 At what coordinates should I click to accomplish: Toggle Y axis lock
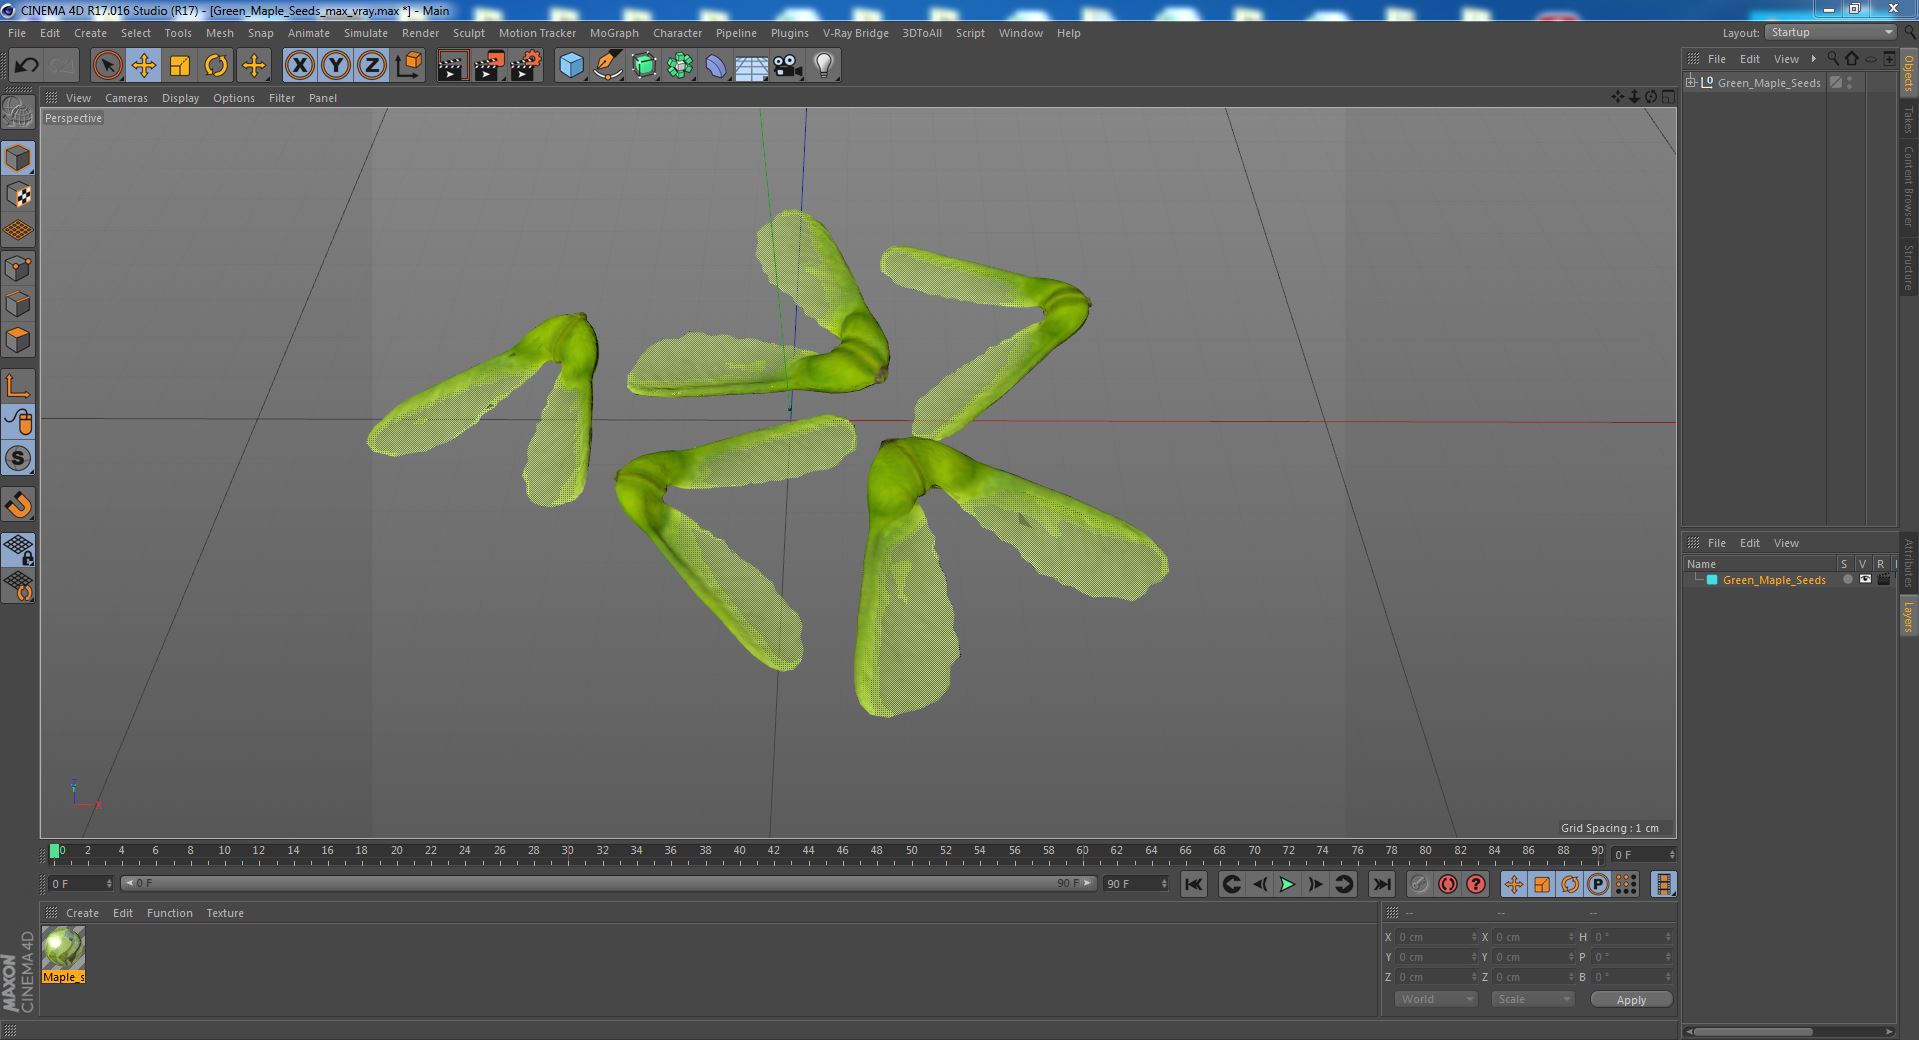pos(336,66)
